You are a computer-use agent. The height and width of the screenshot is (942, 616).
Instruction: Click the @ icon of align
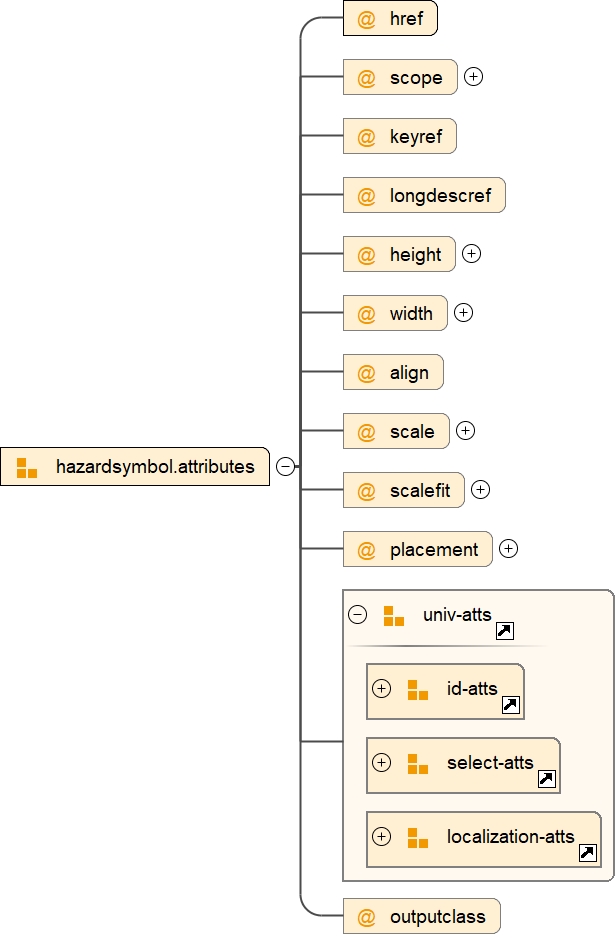coord(366,373)
